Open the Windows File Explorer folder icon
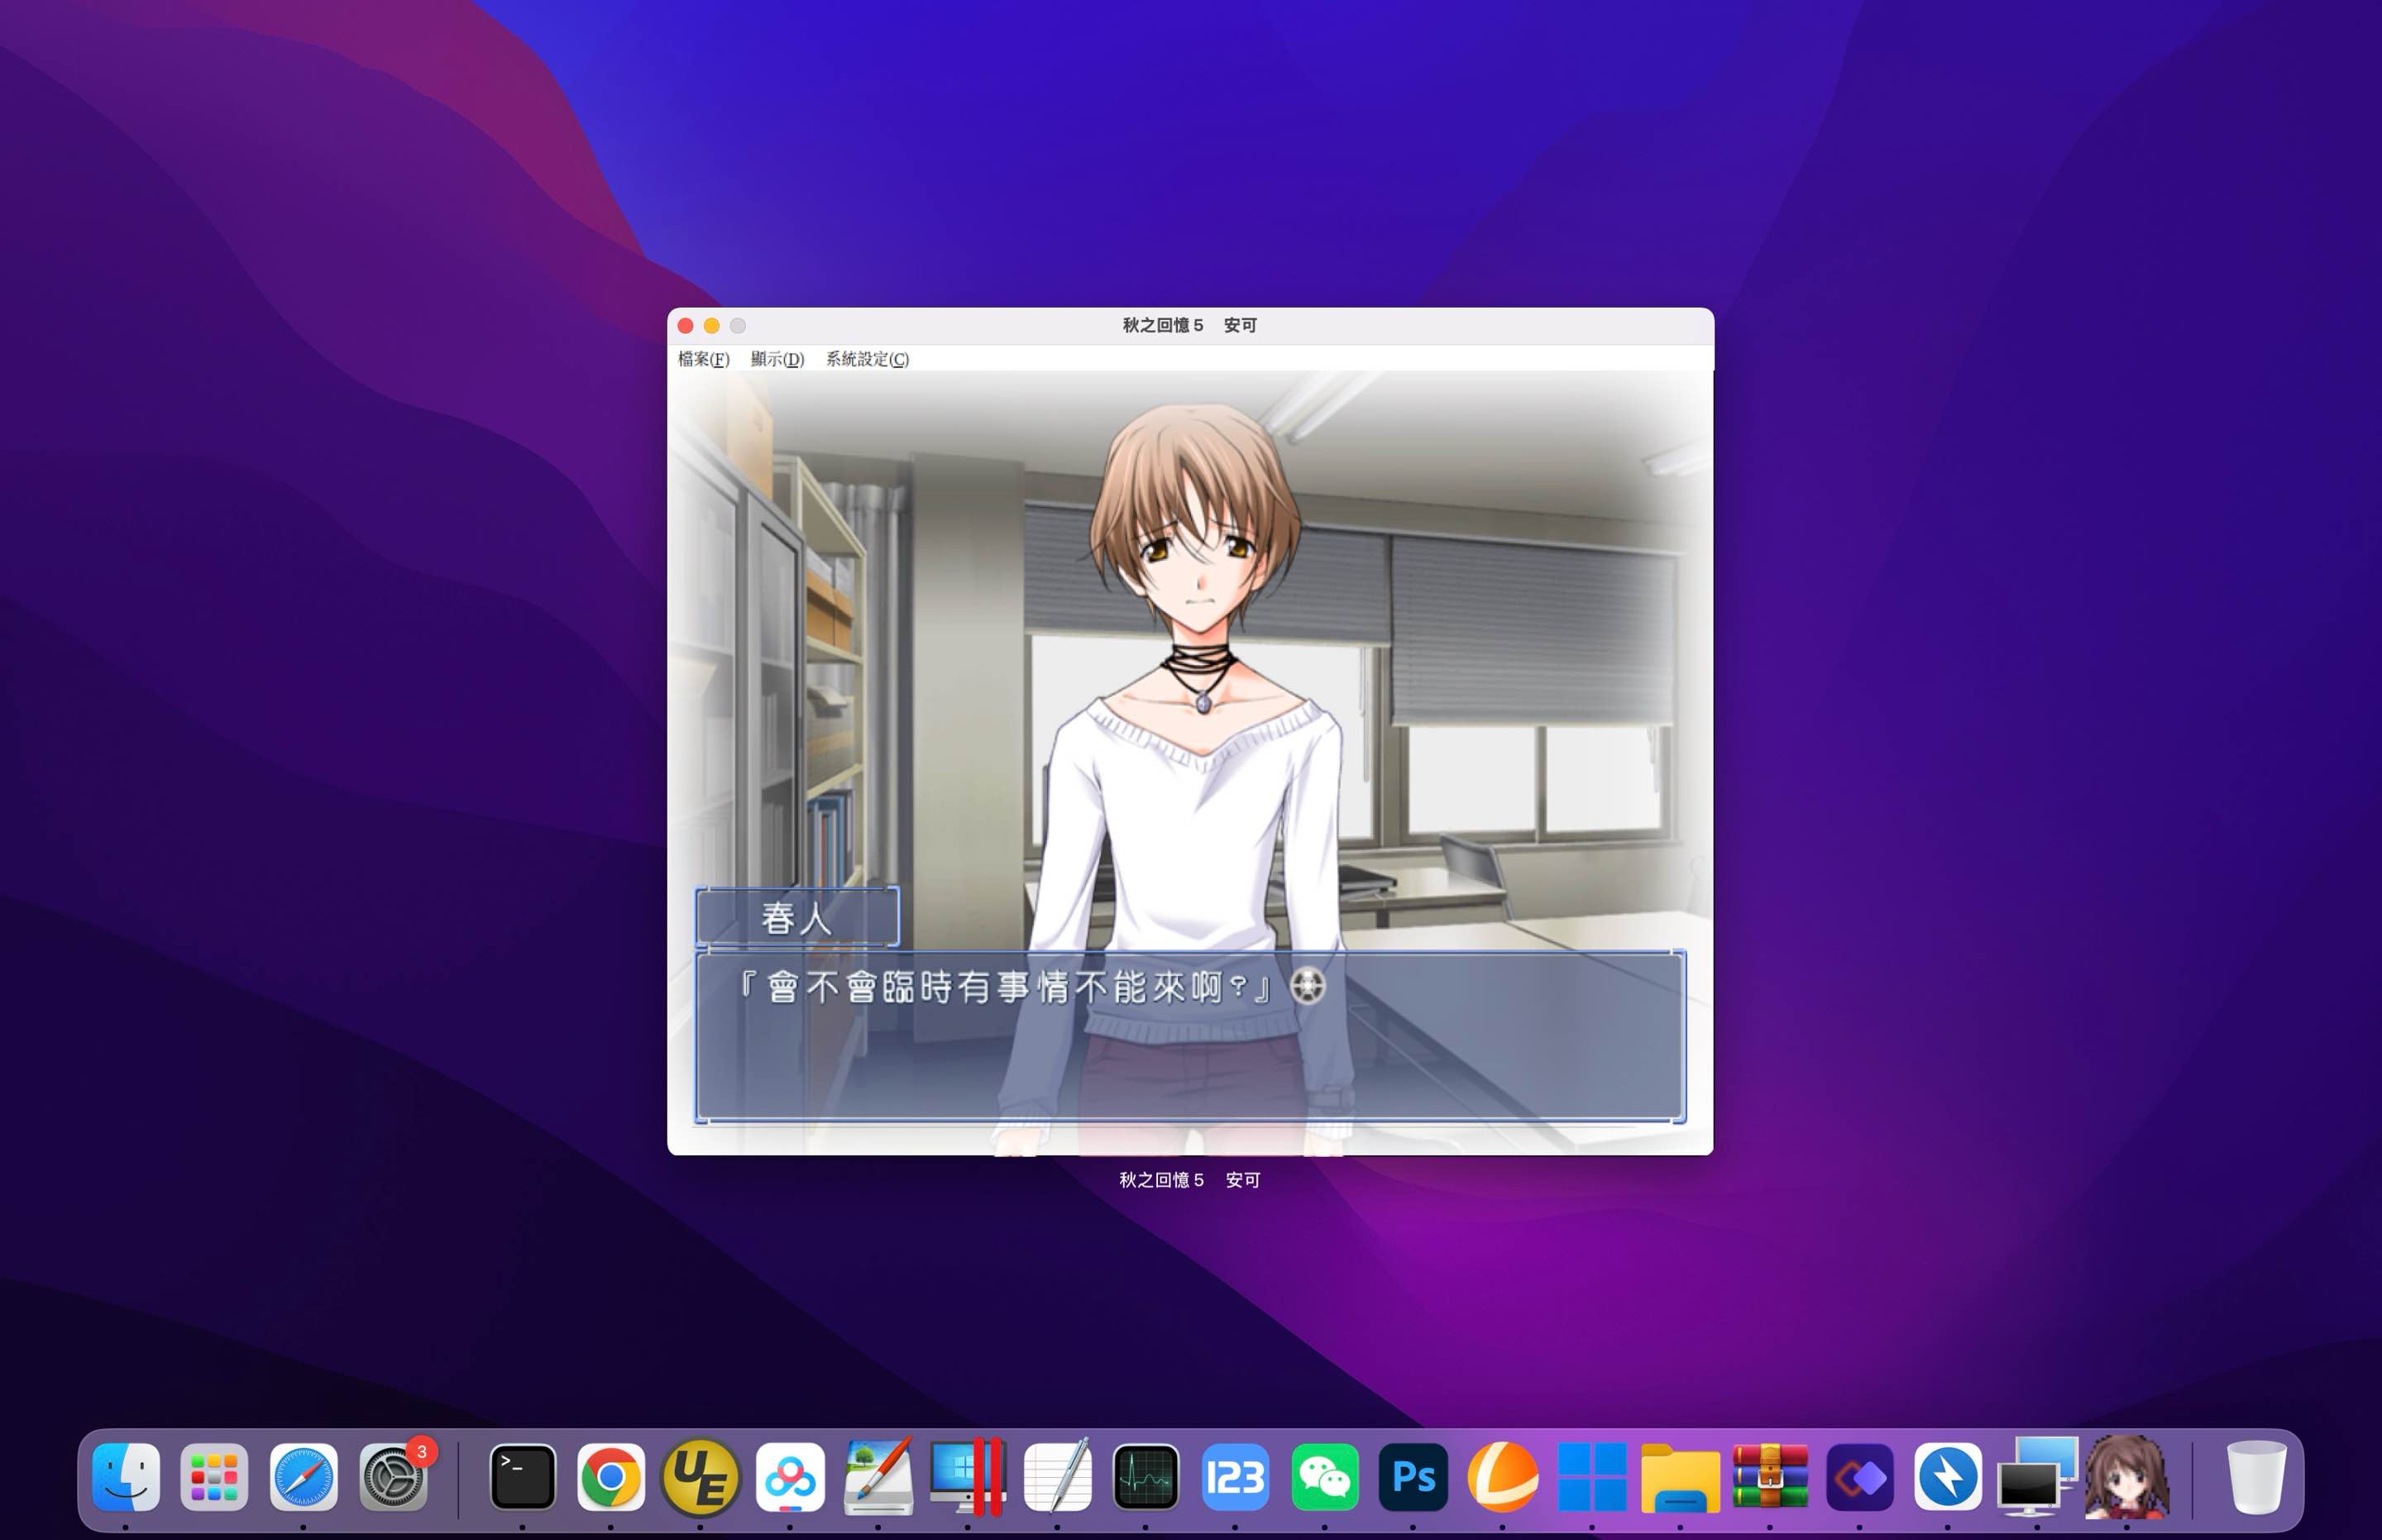This screenshot has width=2382, height=1540. point(1680,1477)
